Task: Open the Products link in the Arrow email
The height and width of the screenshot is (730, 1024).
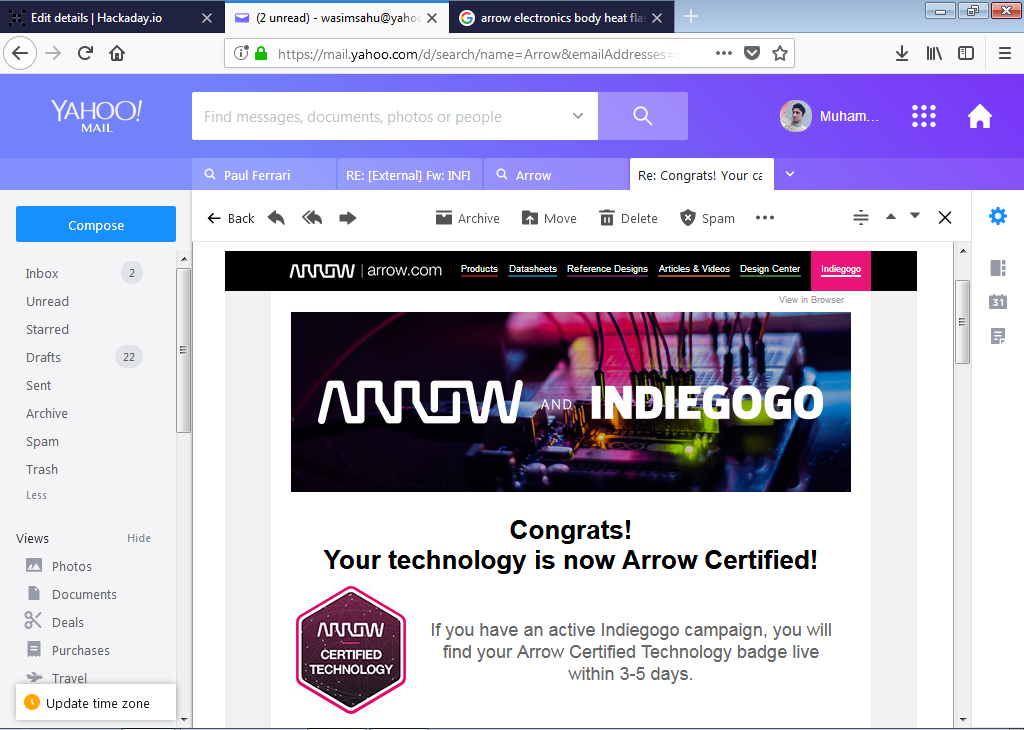Action: [x=479, y=269]
